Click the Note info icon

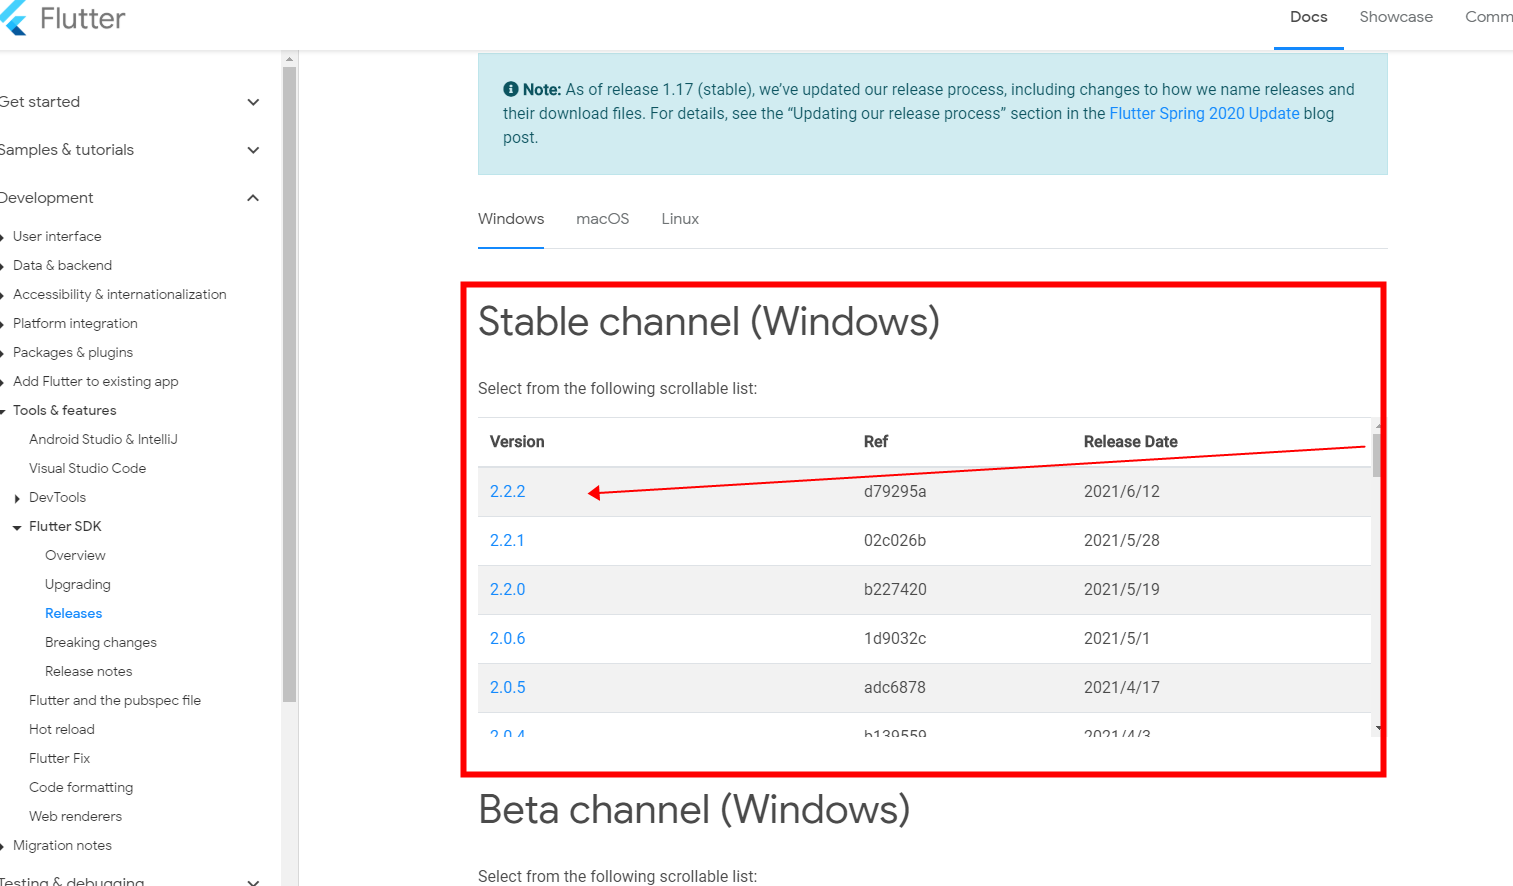[510, 89]
